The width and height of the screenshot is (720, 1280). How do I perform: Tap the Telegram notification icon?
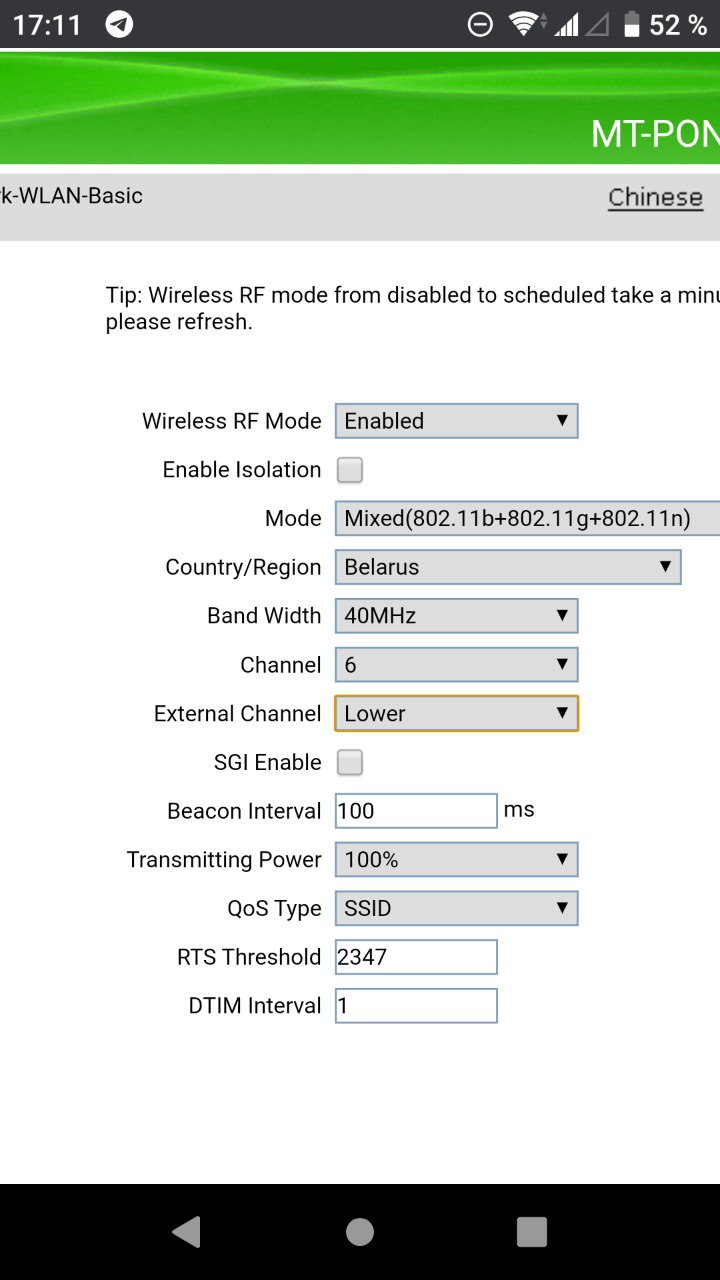(119, 24)
